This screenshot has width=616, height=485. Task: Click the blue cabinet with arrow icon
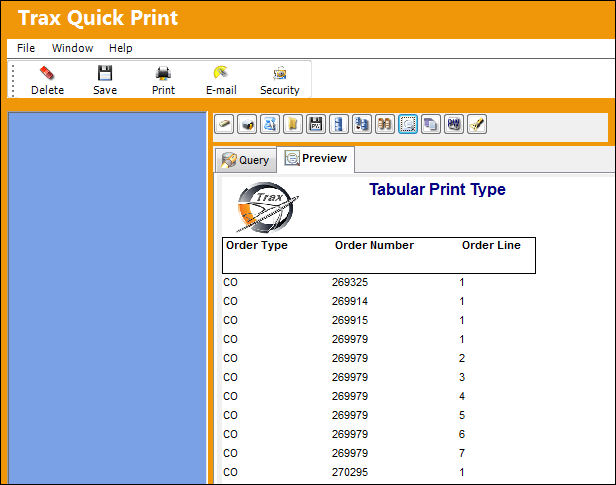[x=362, y=124]
